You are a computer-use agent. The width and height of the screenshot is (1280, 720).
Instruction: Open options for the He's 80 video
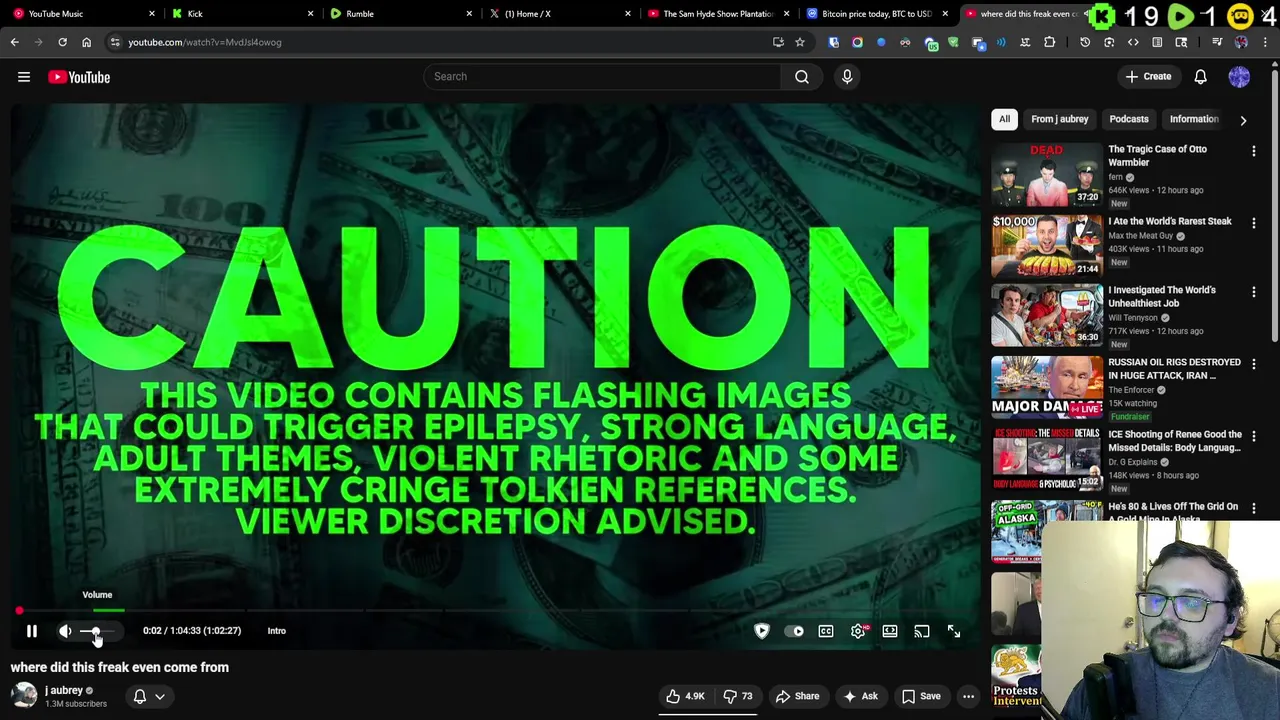(1253, 508)
